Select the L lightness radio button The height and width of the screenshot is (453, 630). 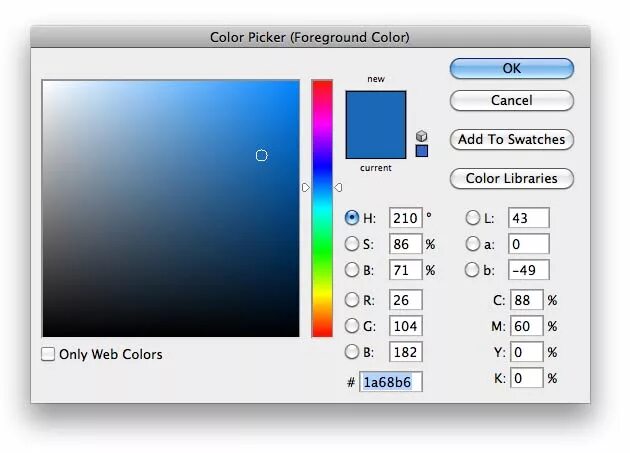473,218
